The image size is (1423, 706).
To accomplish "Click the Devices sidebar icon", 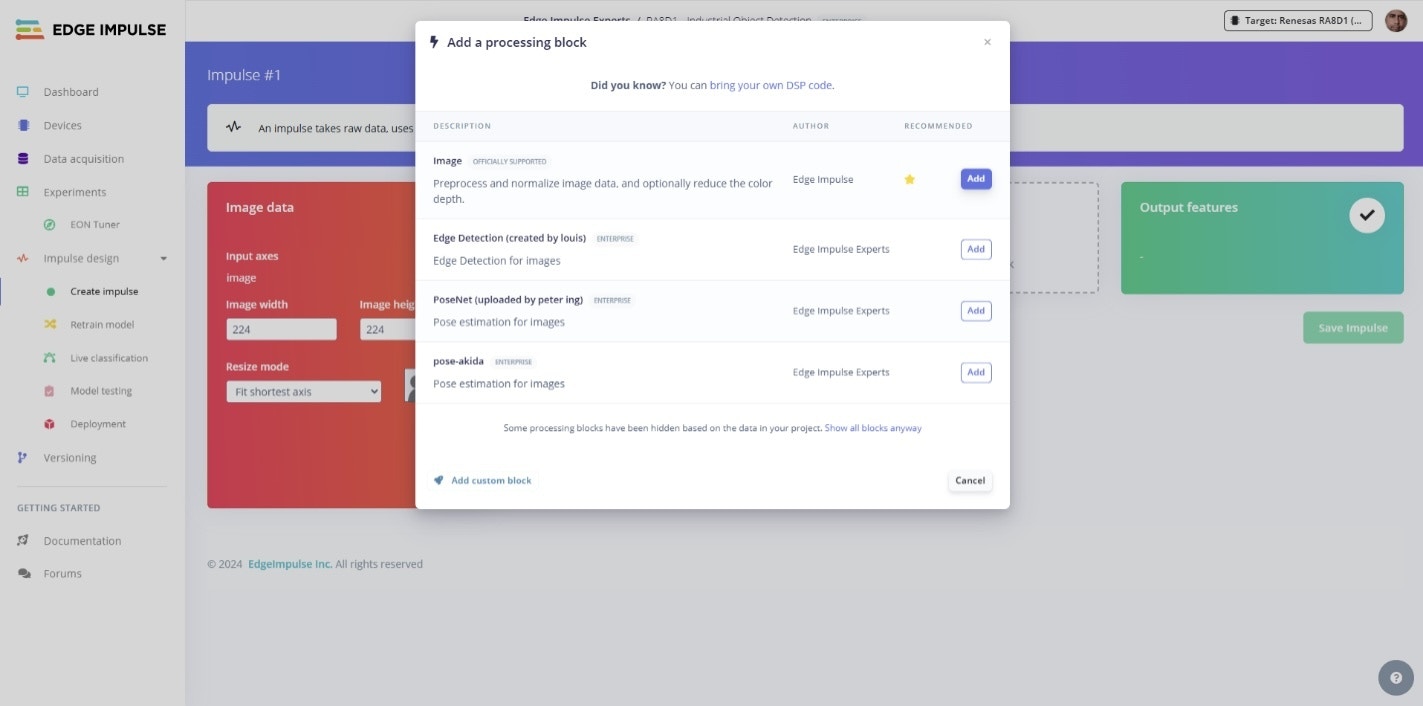I will (x=23, y=125).
